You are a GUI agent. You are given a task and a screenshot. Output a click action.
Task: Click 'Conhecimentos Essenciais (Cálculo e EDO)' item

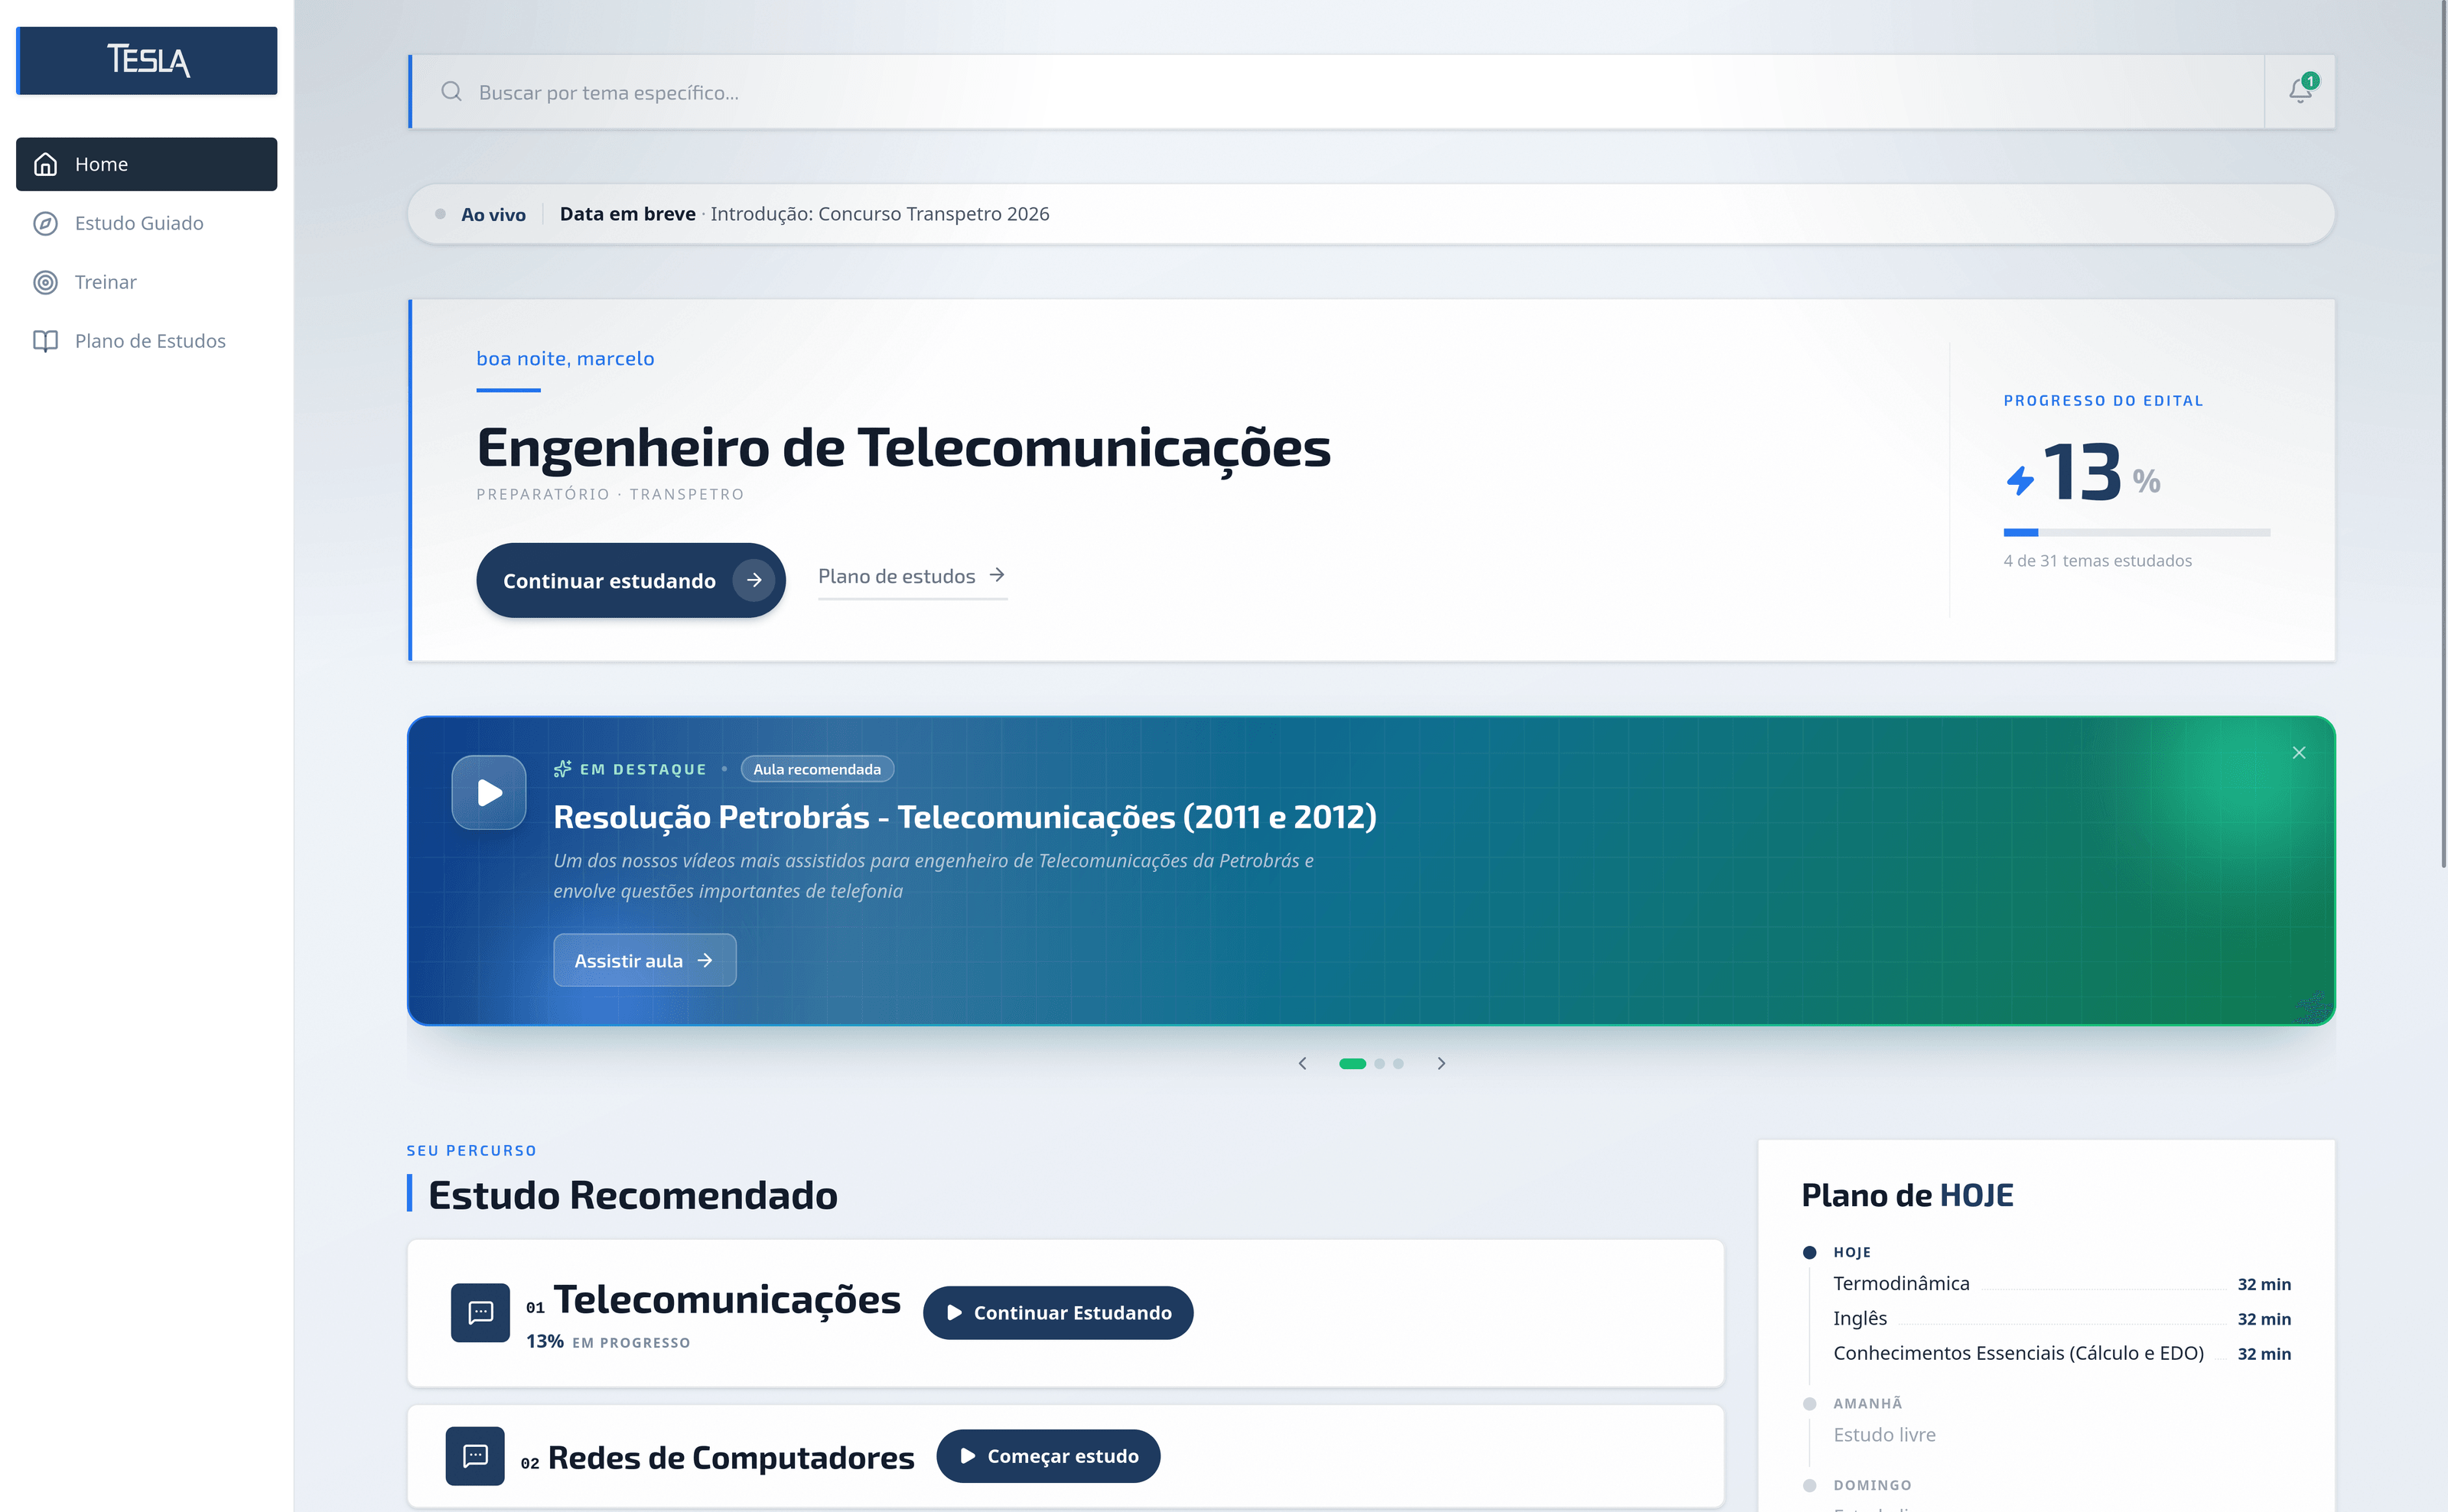(x=2018, y=1353)
